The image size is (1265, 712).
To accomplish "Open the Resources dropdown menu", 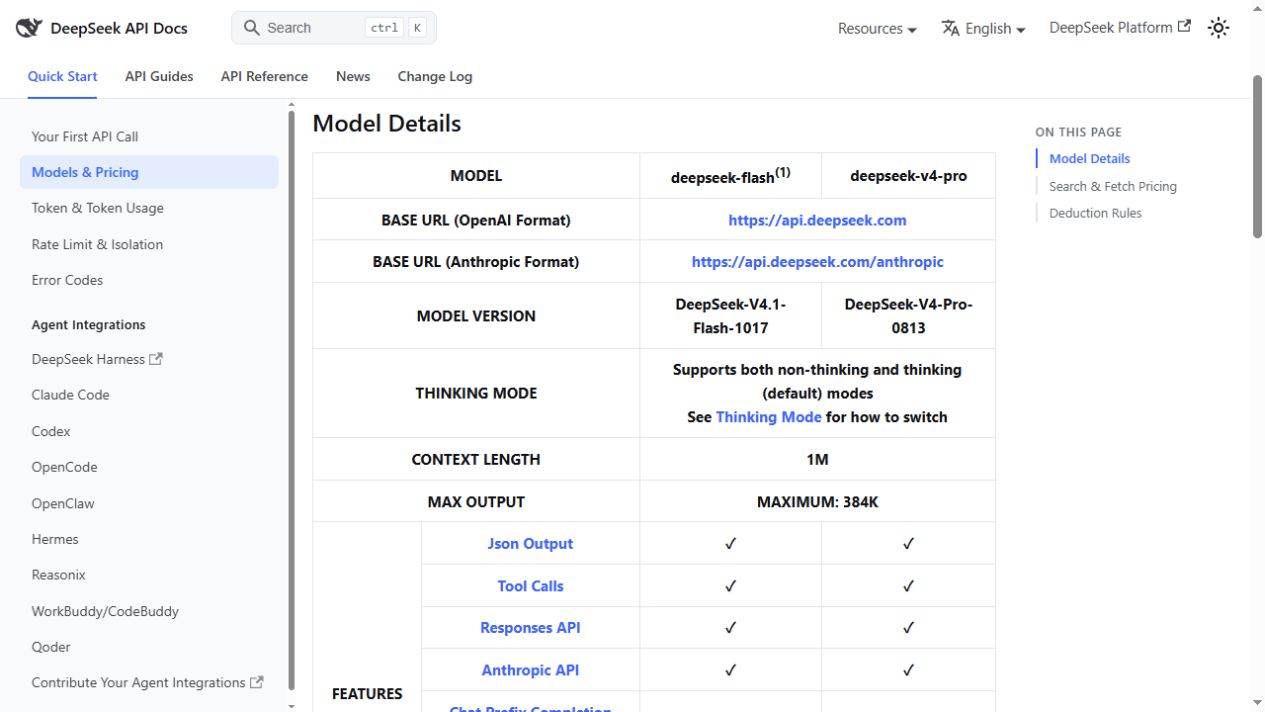I will (877, 28).
